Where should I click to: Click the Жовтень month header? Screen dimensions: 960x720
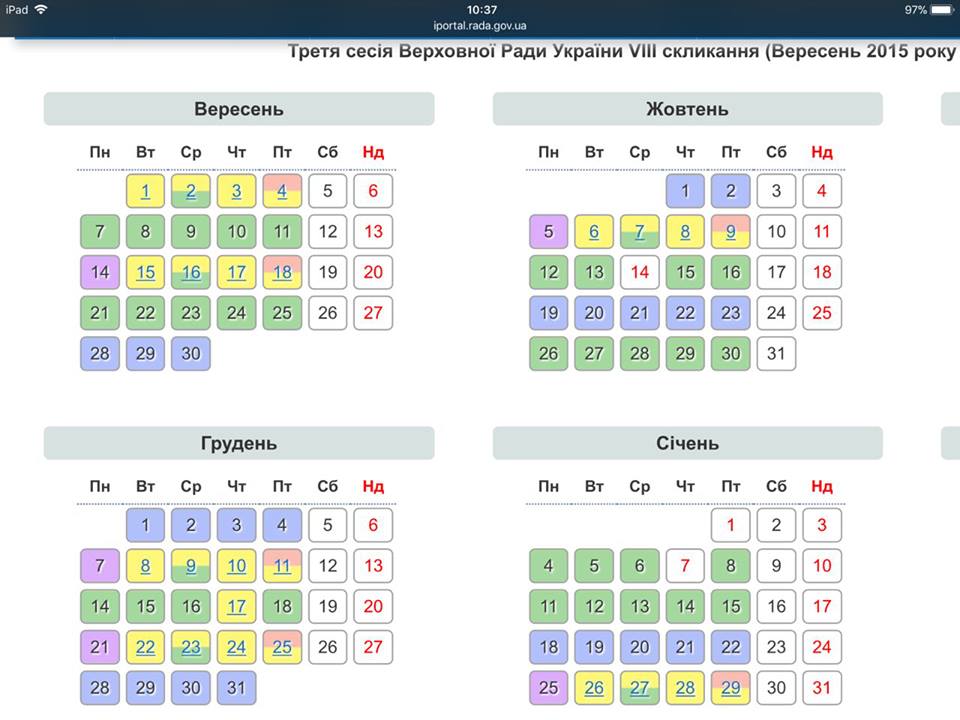pos(687,109)
